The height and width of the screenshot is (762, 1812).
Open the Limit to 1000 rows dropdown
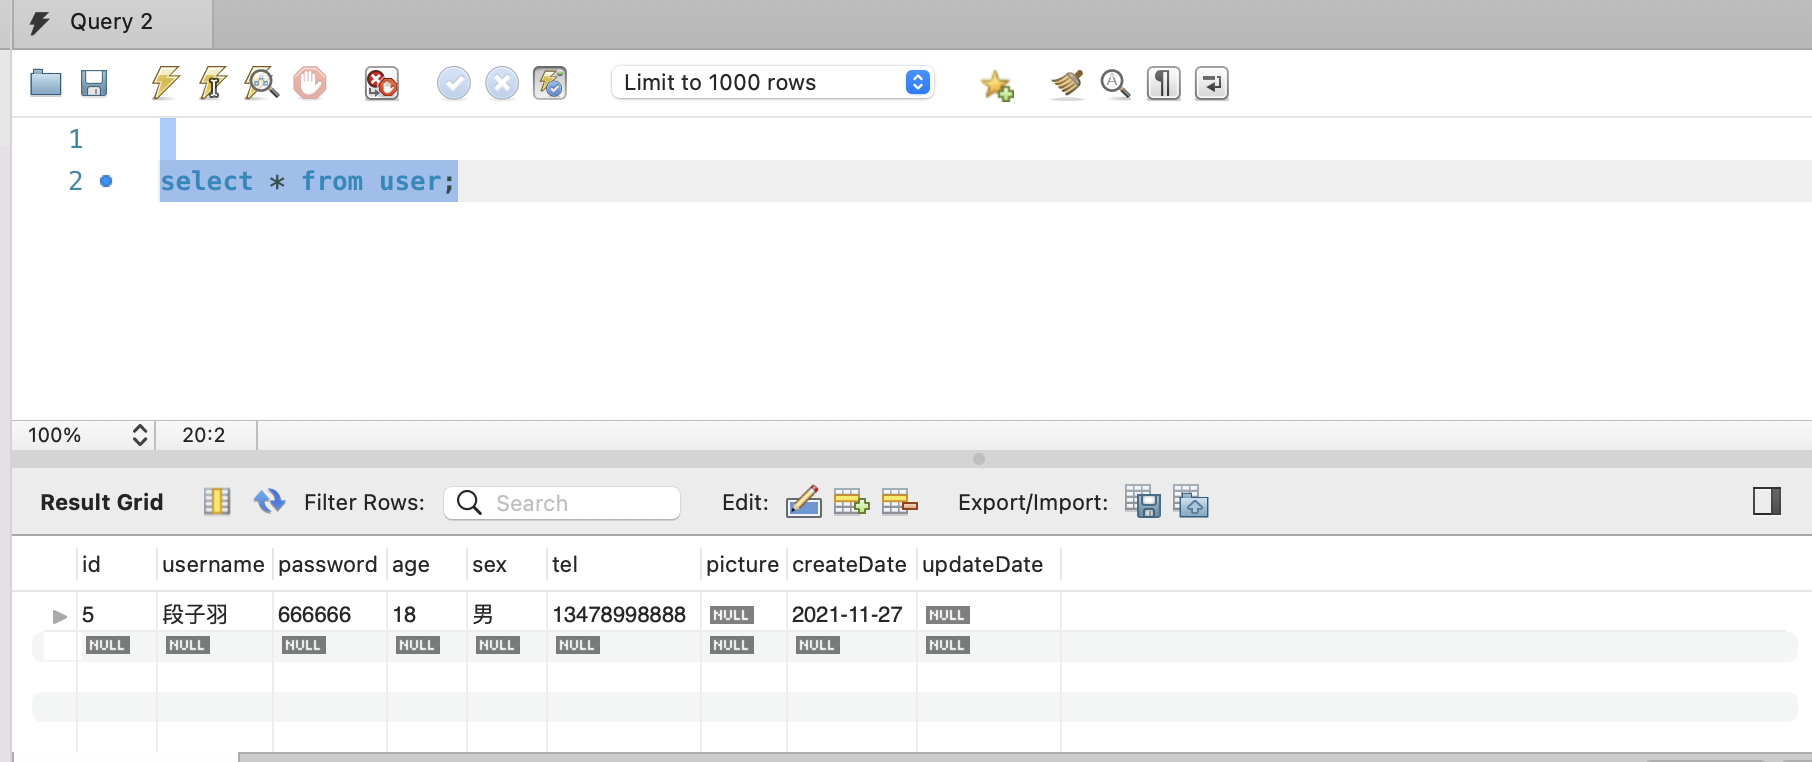point(772,82)
